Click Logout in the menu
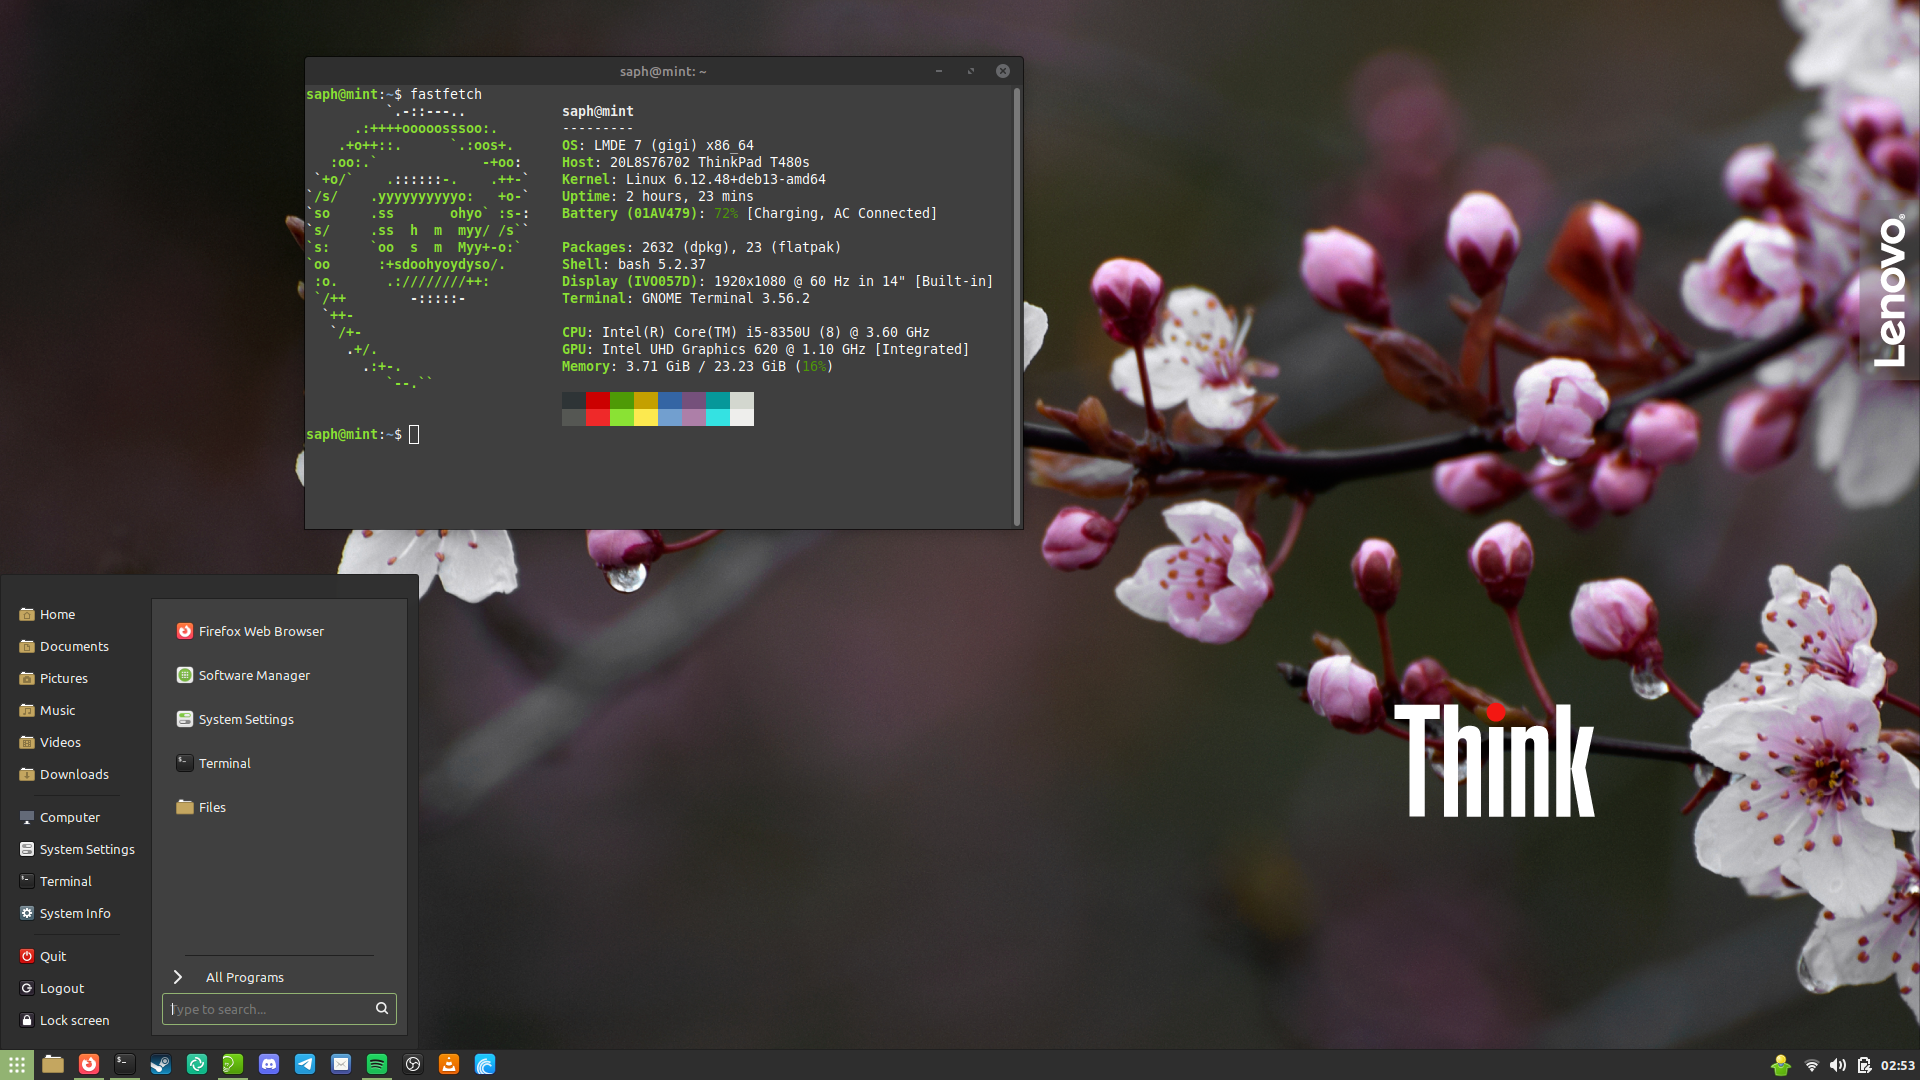Screen dimensions: 1920x1080 click(x=61, y=988)
